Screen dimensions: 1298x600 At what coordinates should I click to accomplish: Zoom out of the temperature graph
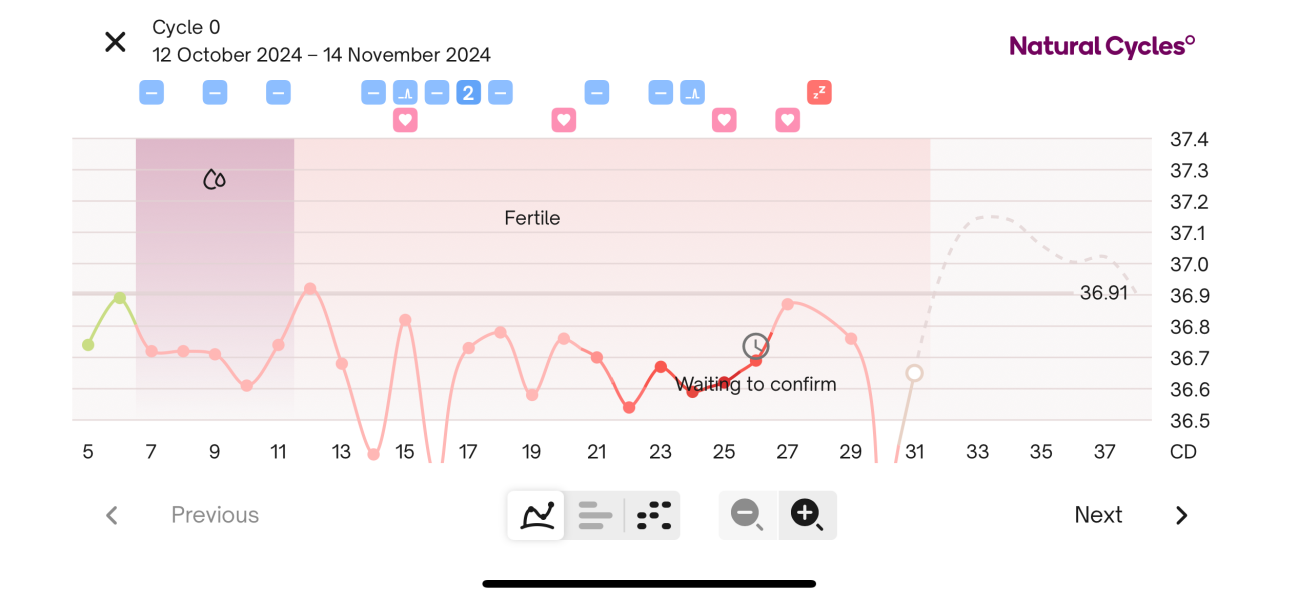[x=747, y=515]
